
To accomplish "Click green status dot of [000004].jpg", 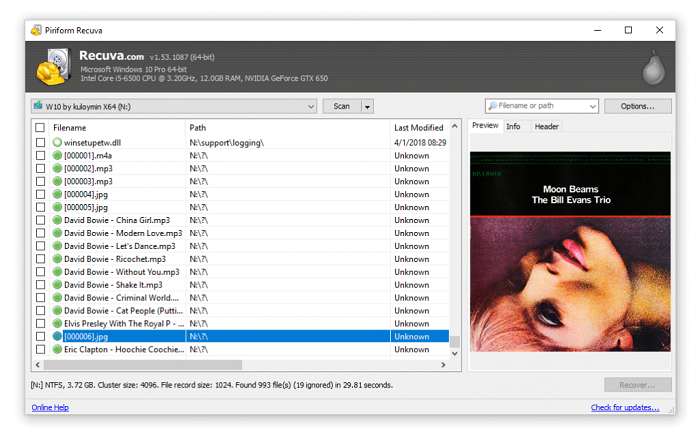I will [57, 194].
